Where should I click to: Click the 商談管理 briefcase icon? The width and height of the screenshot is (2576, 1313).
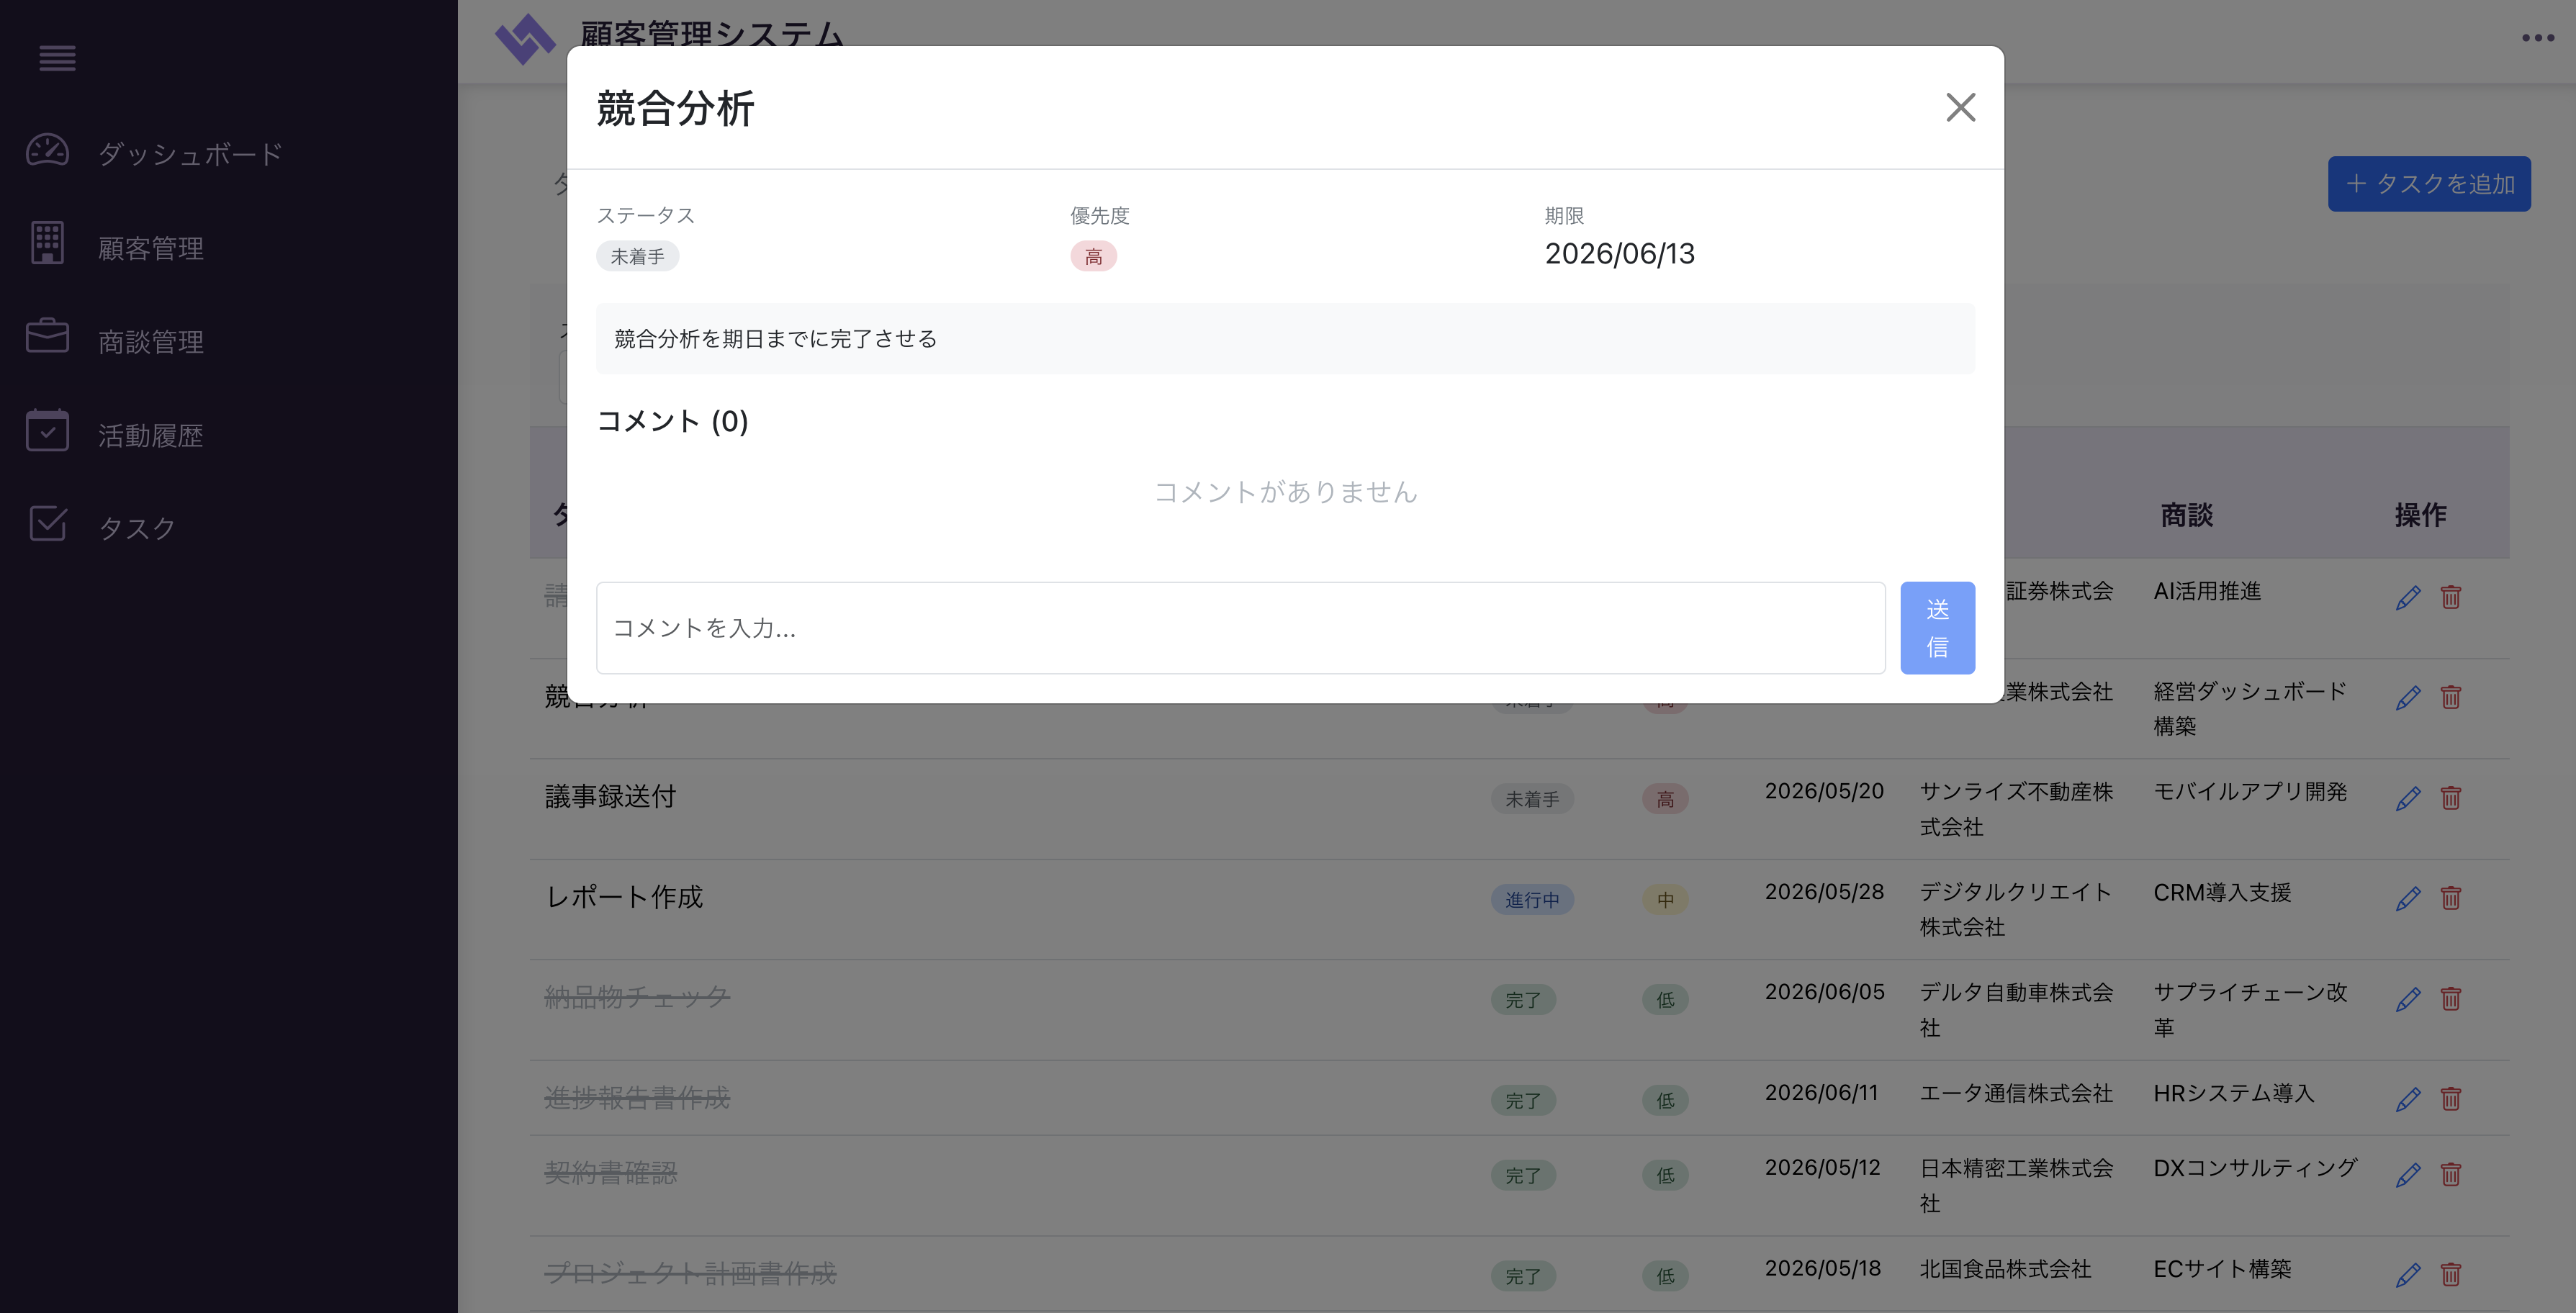[47, 337]
